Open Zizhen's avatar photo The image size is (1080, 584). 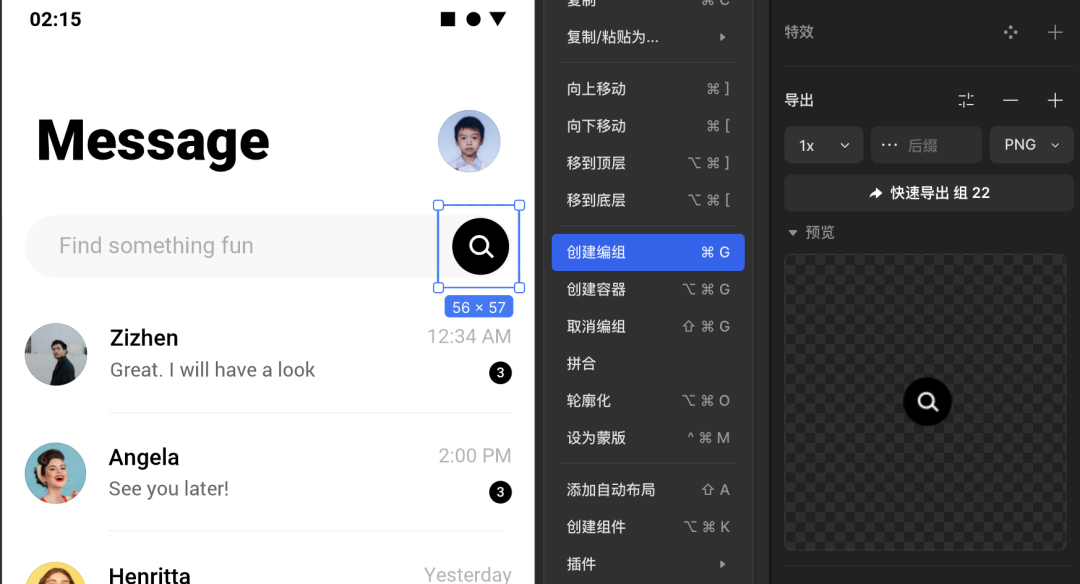click(x=56, y=354)
